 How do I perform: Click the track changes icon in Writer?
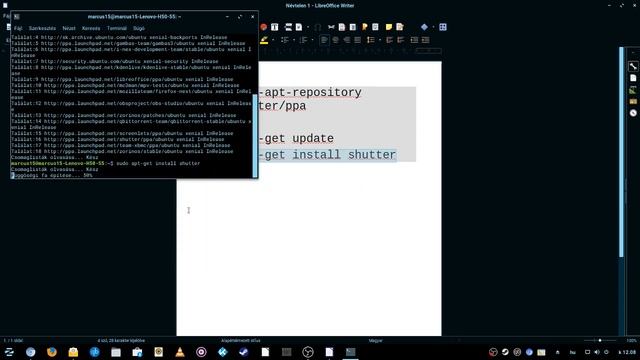point(400,27)
